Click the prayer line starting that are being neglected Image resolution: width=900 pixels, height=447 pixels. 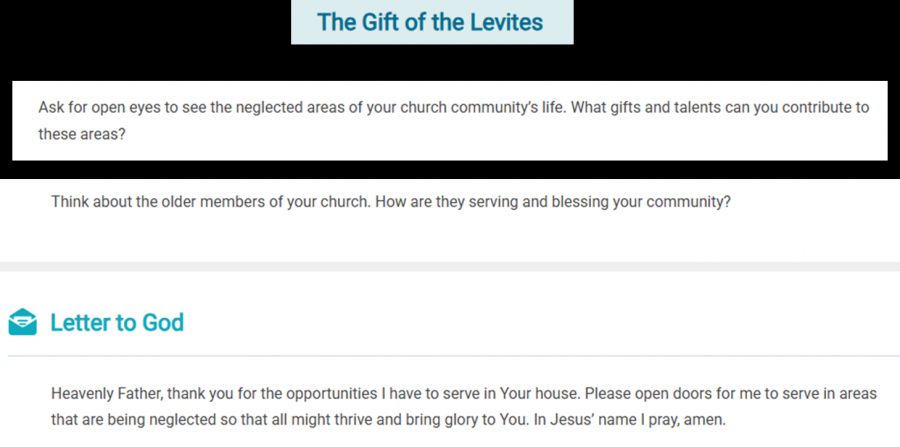[388, 419]
